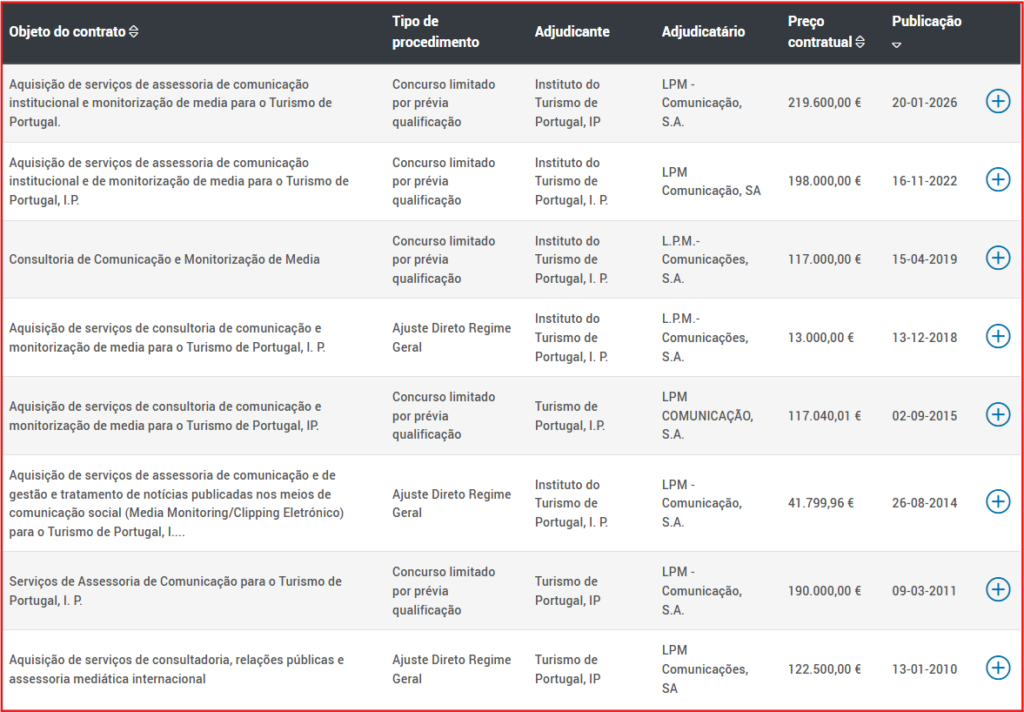This screenshot has width=1024, height=712.
Task: Expand the row published on 02-09-2015
Action: pos(997,414)
